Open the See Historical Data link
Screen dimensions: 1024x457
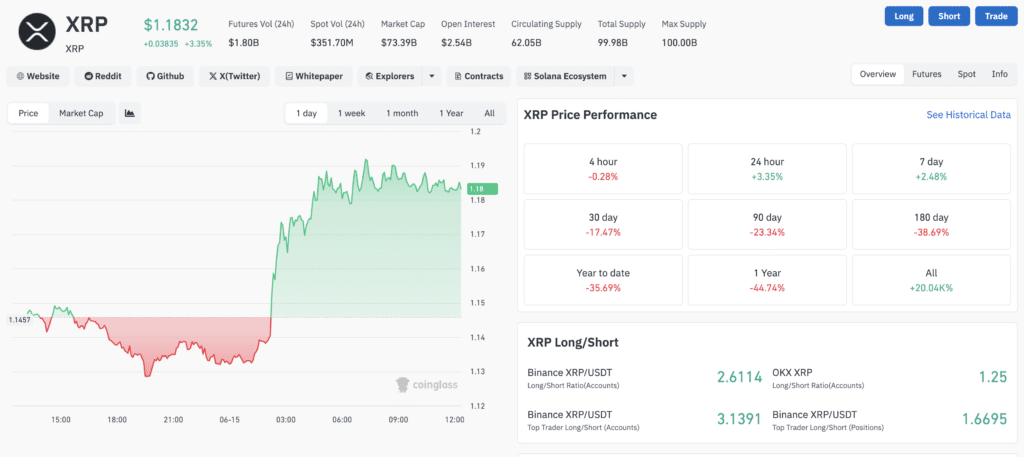coord(968,115)
